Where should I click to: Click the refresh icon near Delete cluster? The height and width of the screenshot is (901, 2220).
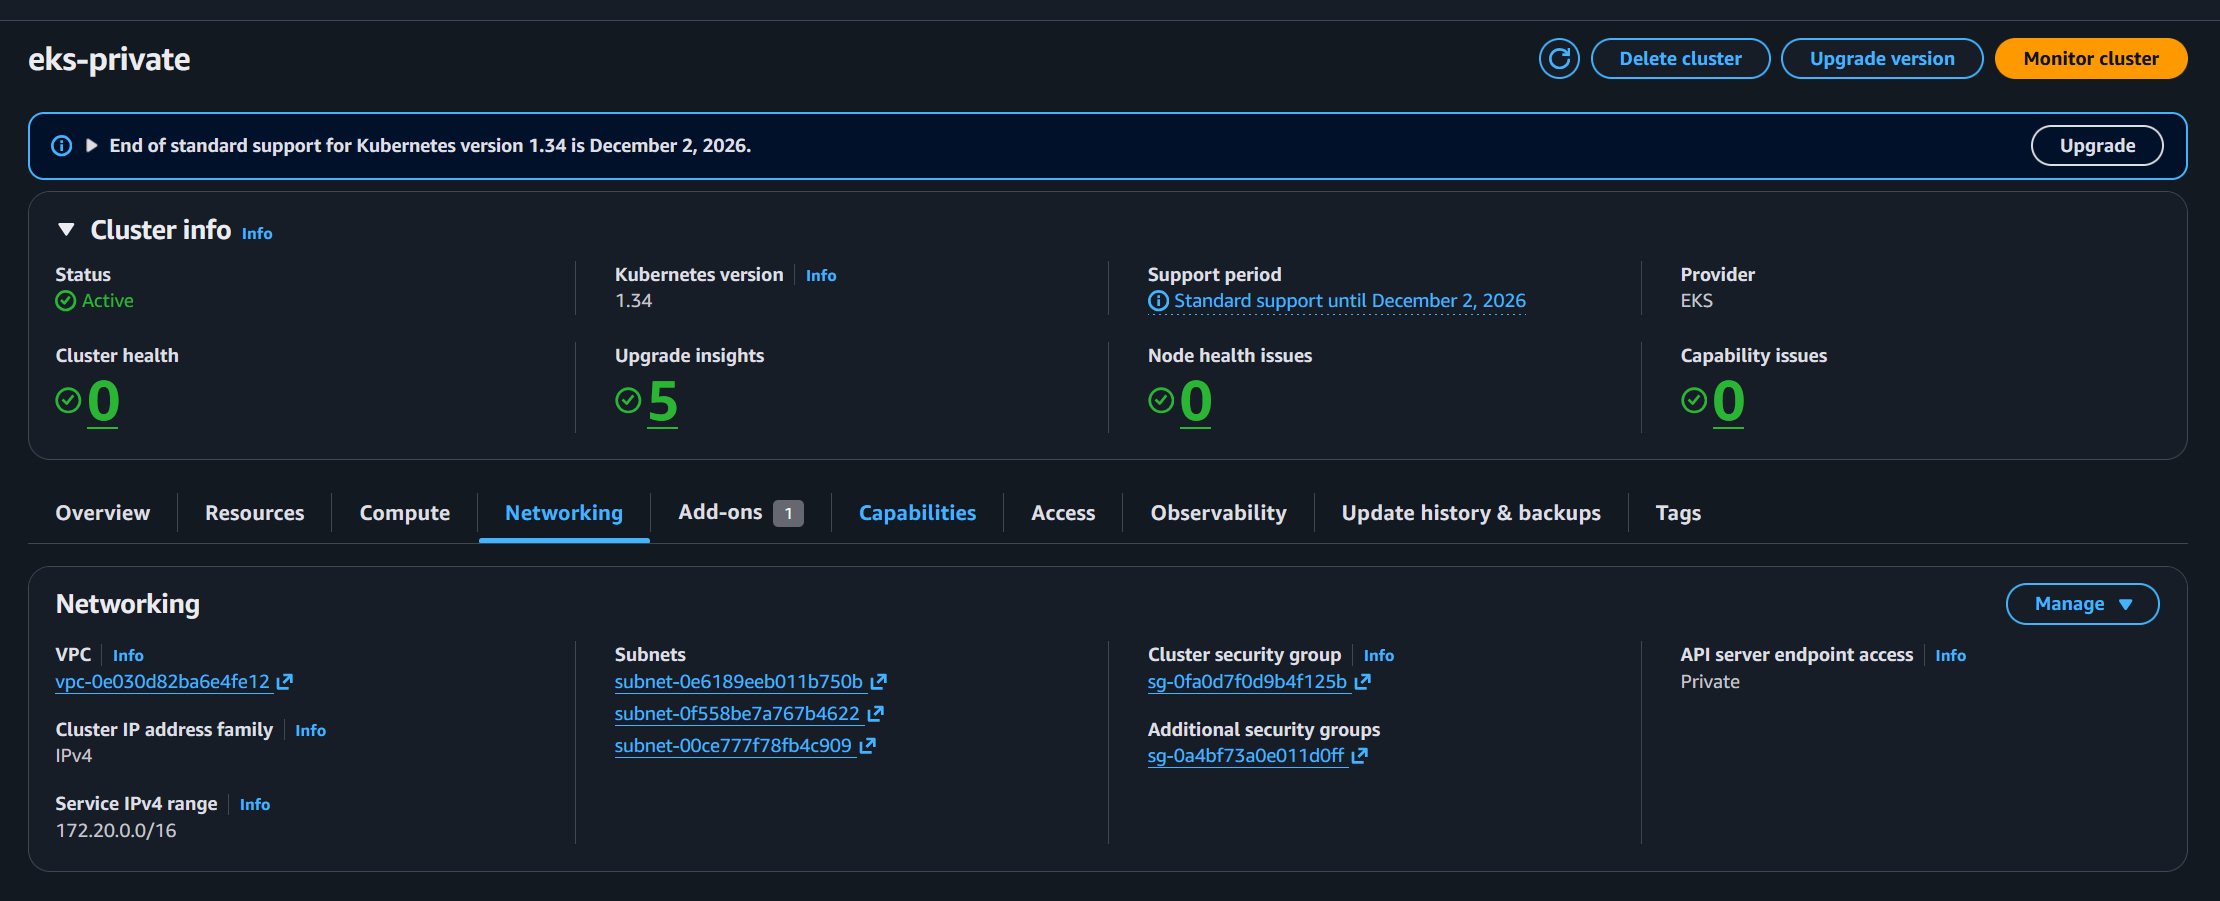tap(1559, 58)
